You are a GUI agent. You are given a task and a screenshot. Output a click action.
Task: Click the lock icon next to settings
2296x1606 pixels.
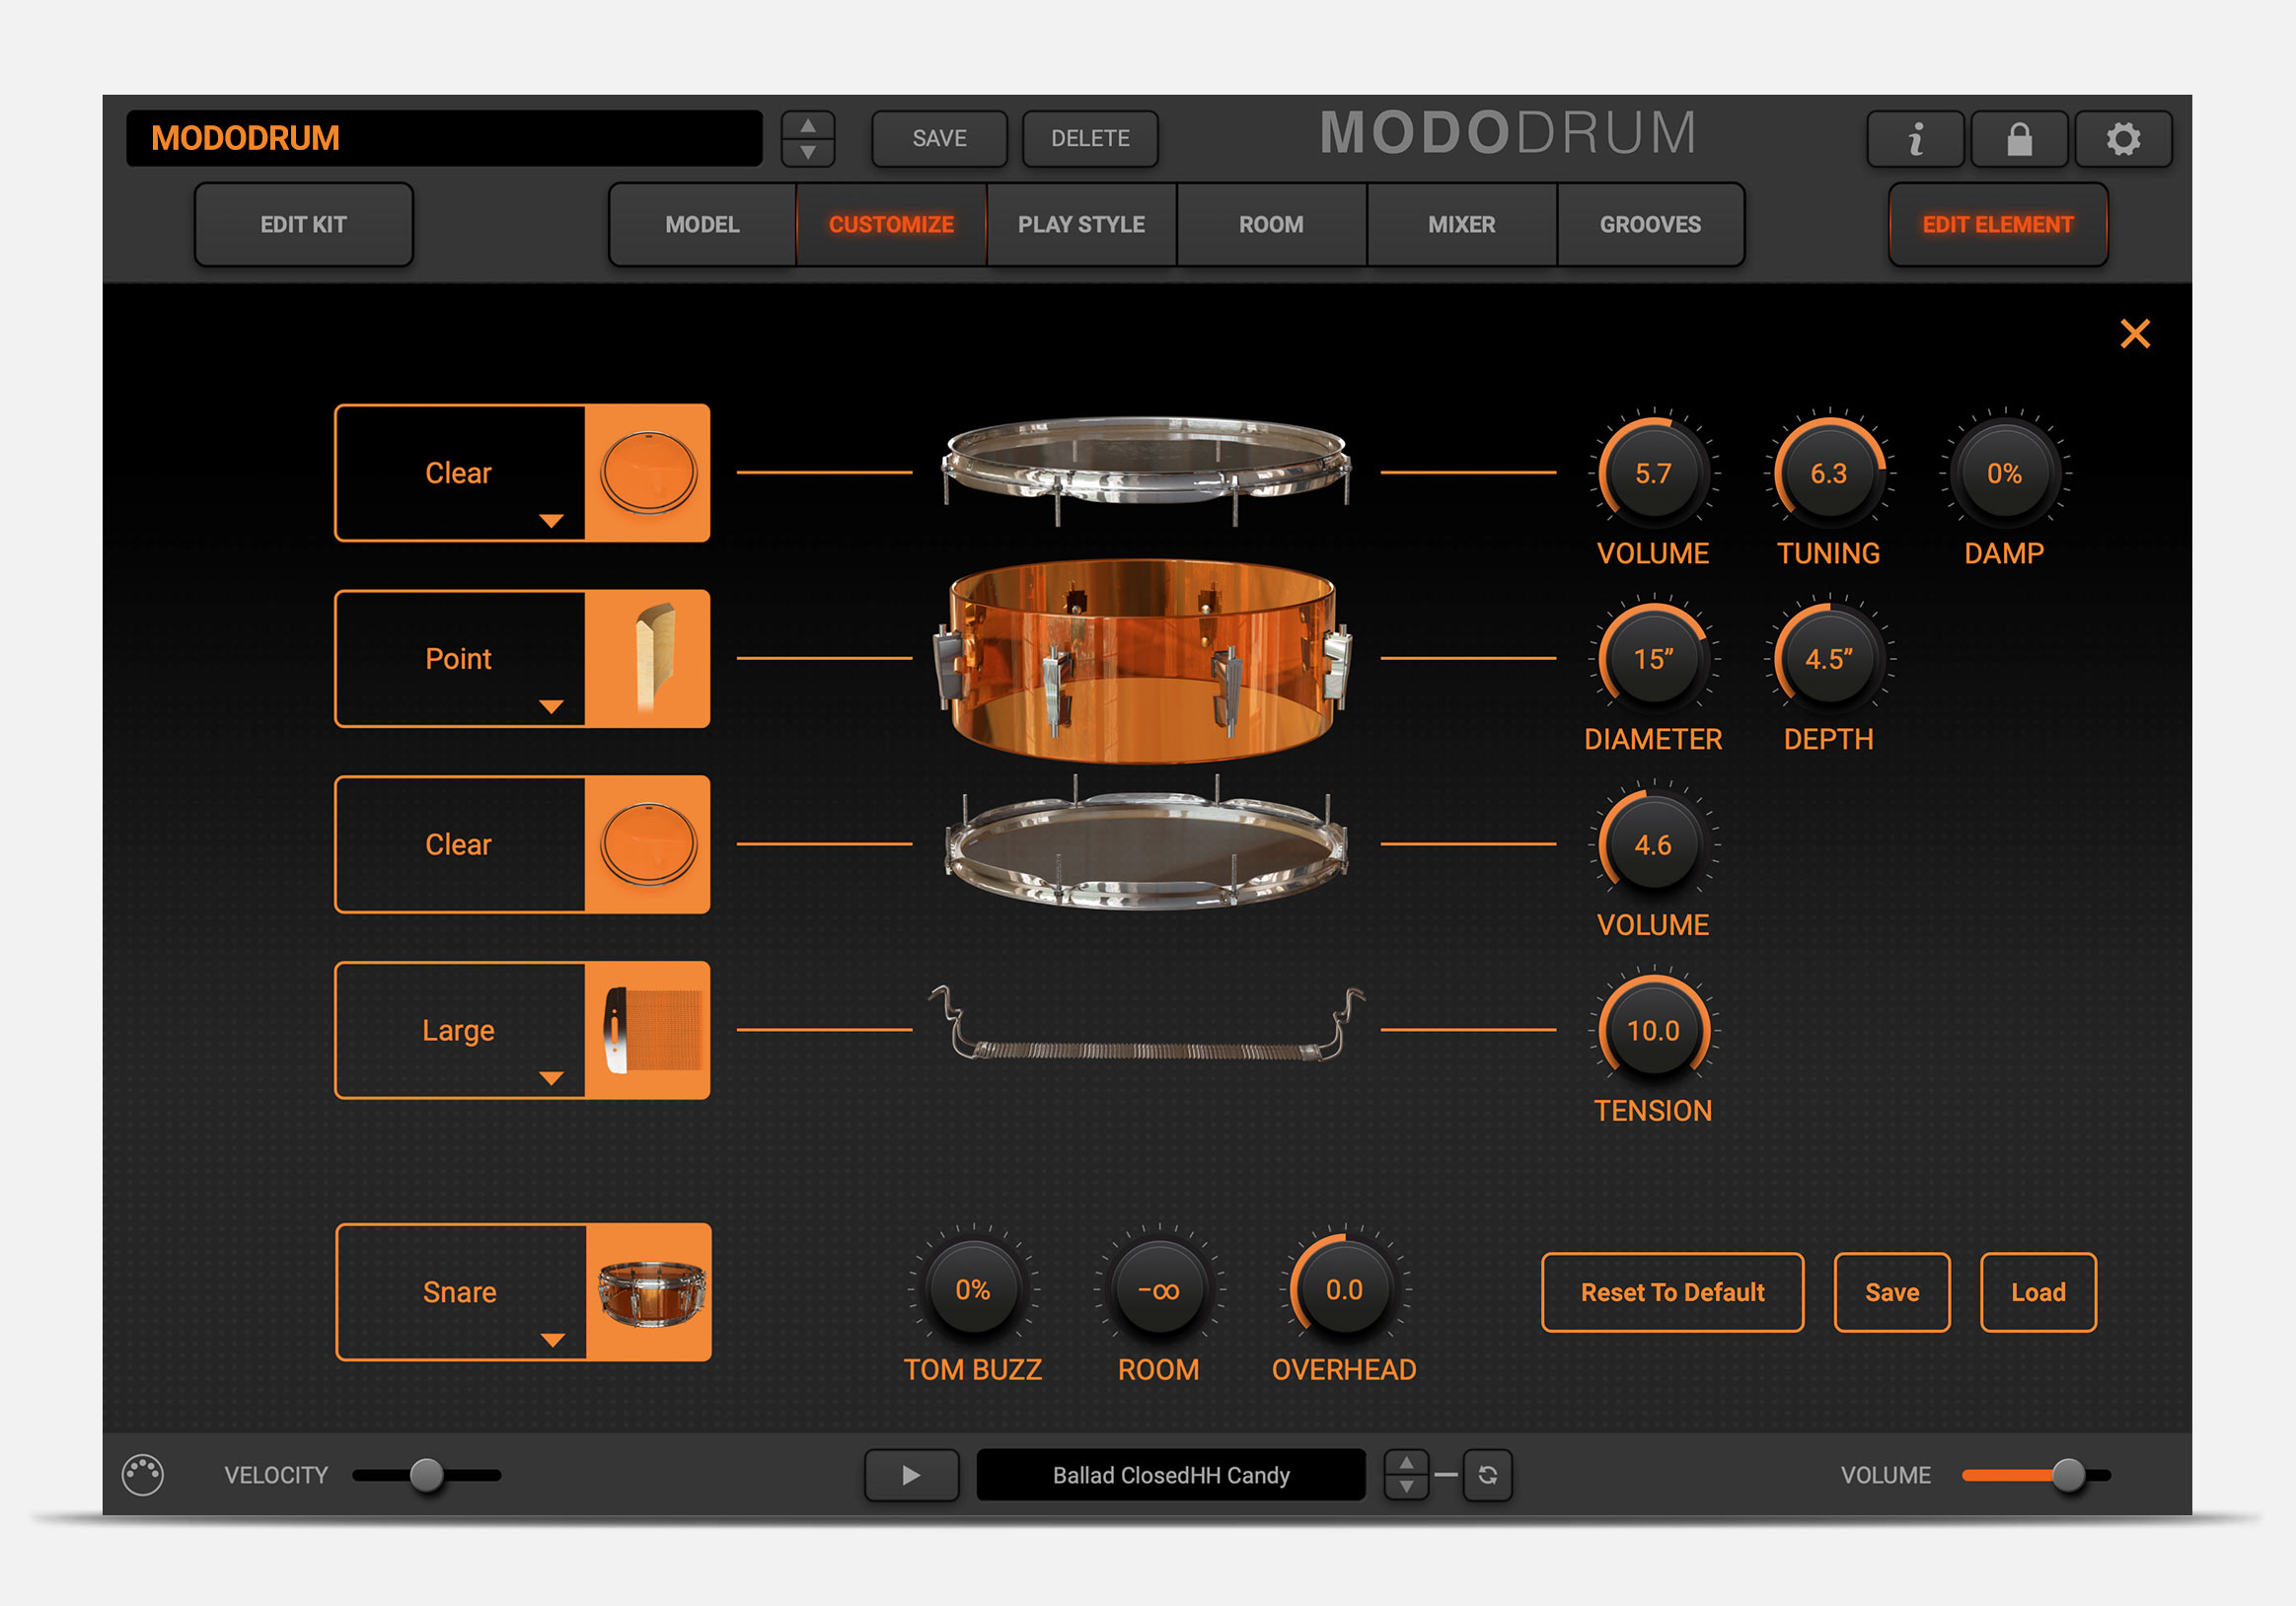point(2019,139)
